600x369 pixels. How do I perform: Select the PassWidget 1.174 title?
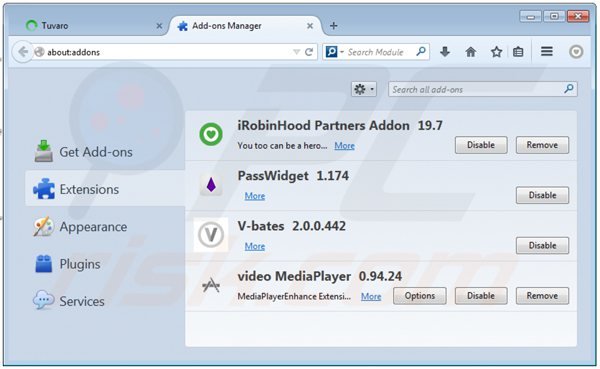[x=293, y=176]
